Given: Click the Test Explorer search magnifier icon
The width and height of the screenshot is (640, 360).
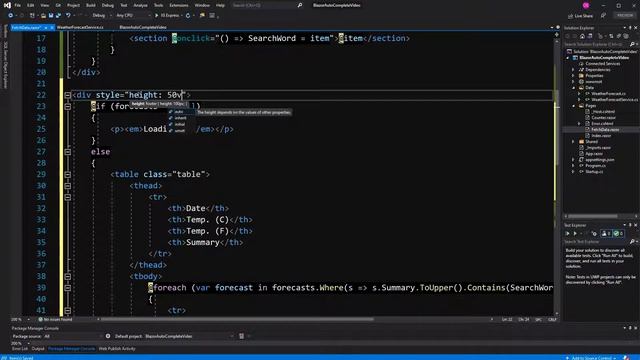Looking at the screenshot, I should pos(632,242).
